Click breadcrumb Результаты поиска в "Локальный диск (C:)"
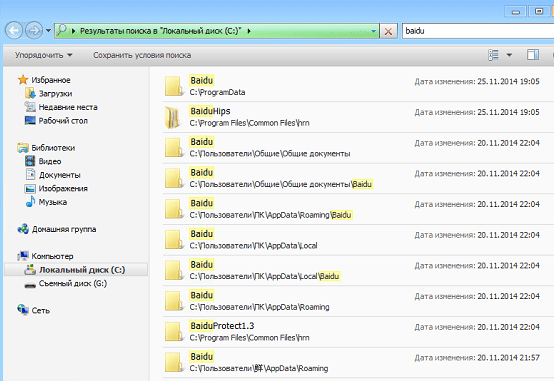The width and height of the screenshot is (554, 381). click(161, 31)
